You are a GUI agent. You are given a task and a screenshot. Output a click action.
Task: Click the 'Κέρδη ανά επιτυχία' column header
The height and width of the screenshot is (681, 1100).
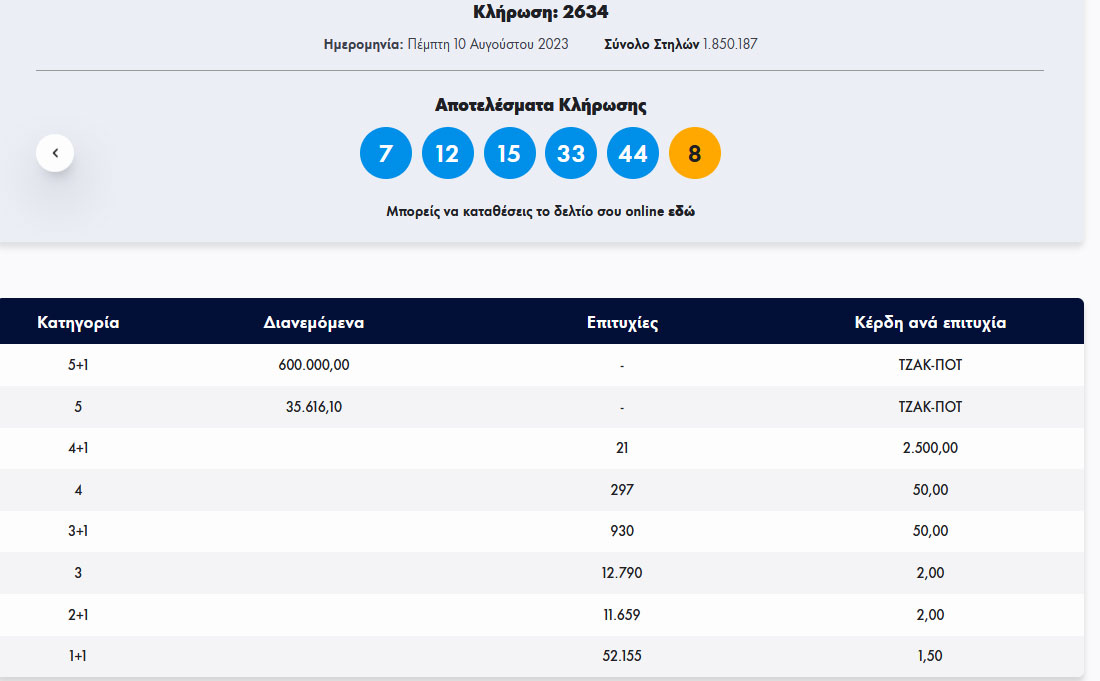930,323
